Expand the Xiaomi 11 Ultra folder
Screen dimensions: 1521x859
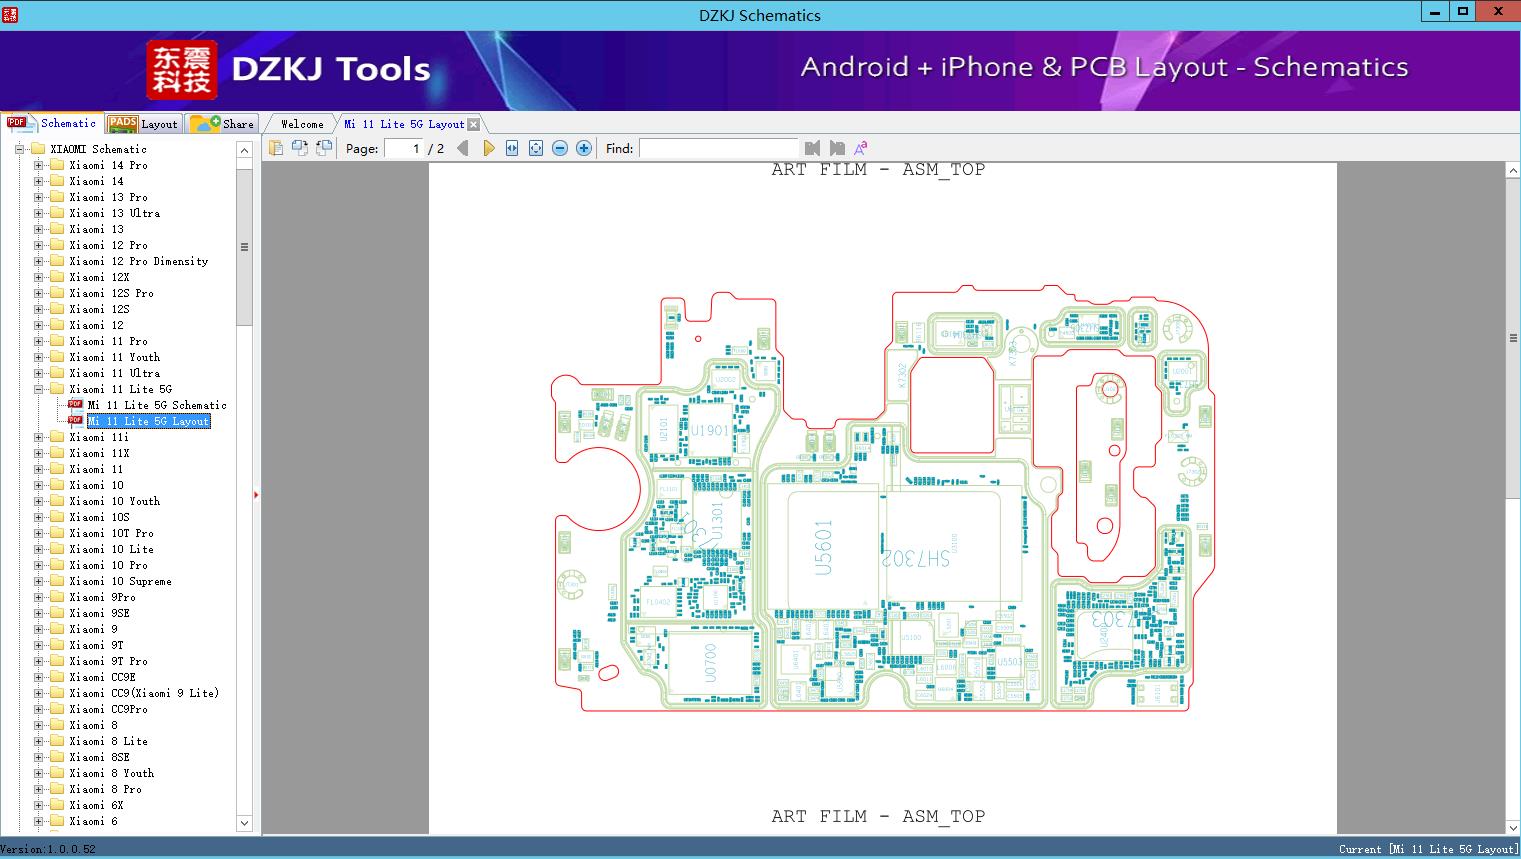(38, 373)
